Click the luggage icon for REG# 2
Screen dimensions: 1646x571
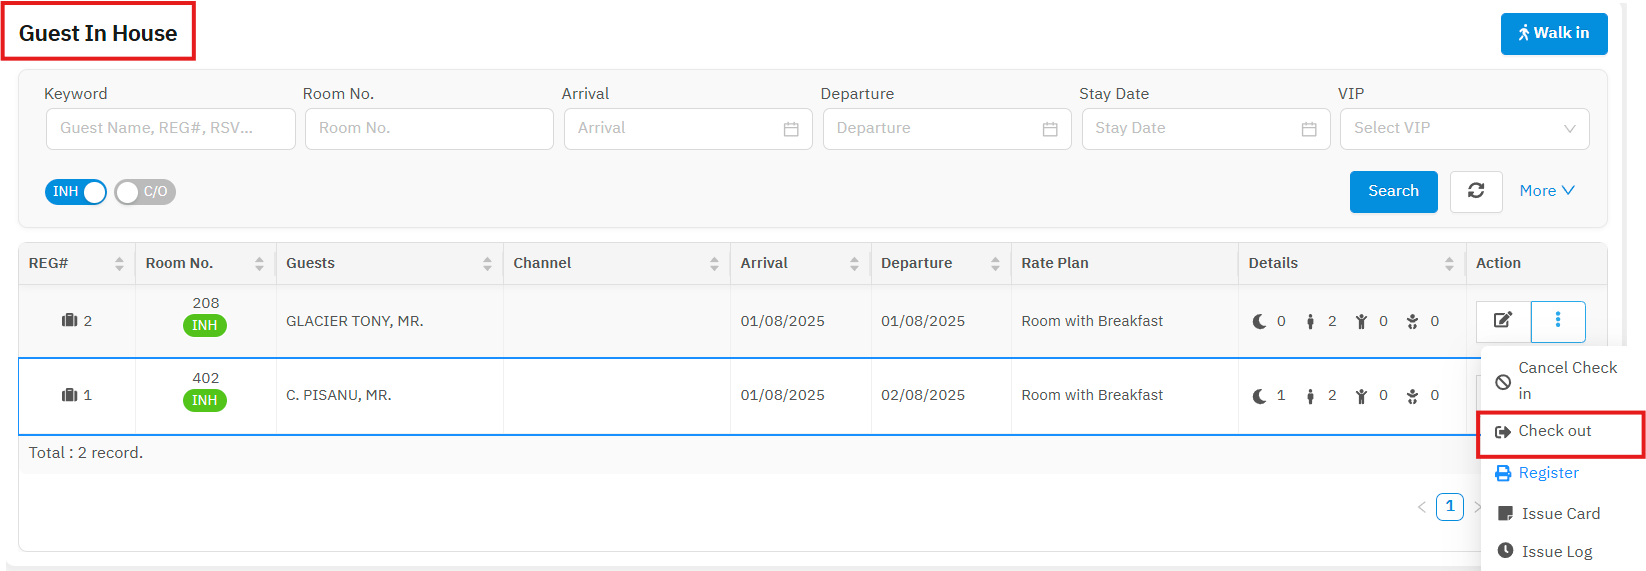pyautogui.click(x=69, y=320)
